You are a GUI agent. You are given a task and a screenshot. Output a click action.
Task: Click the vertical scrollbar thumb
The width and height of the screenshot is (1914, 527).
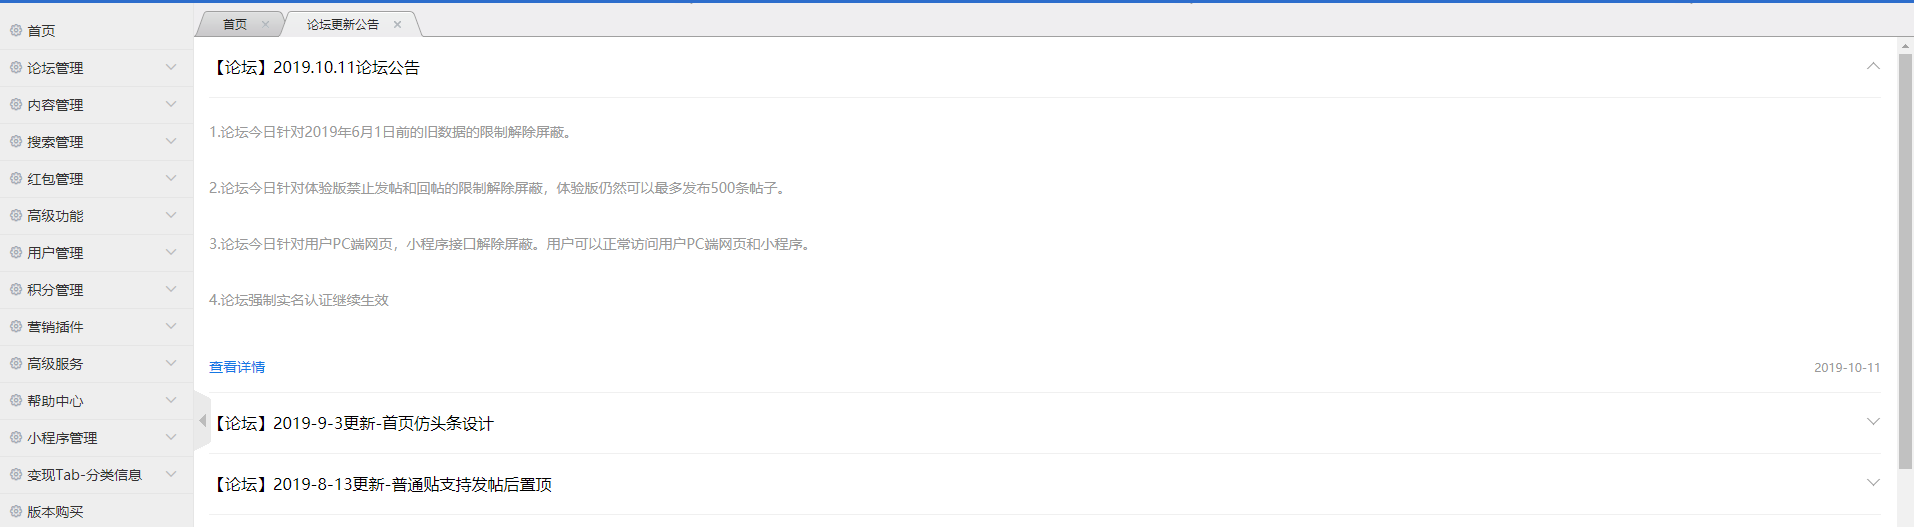(1905, 260)
